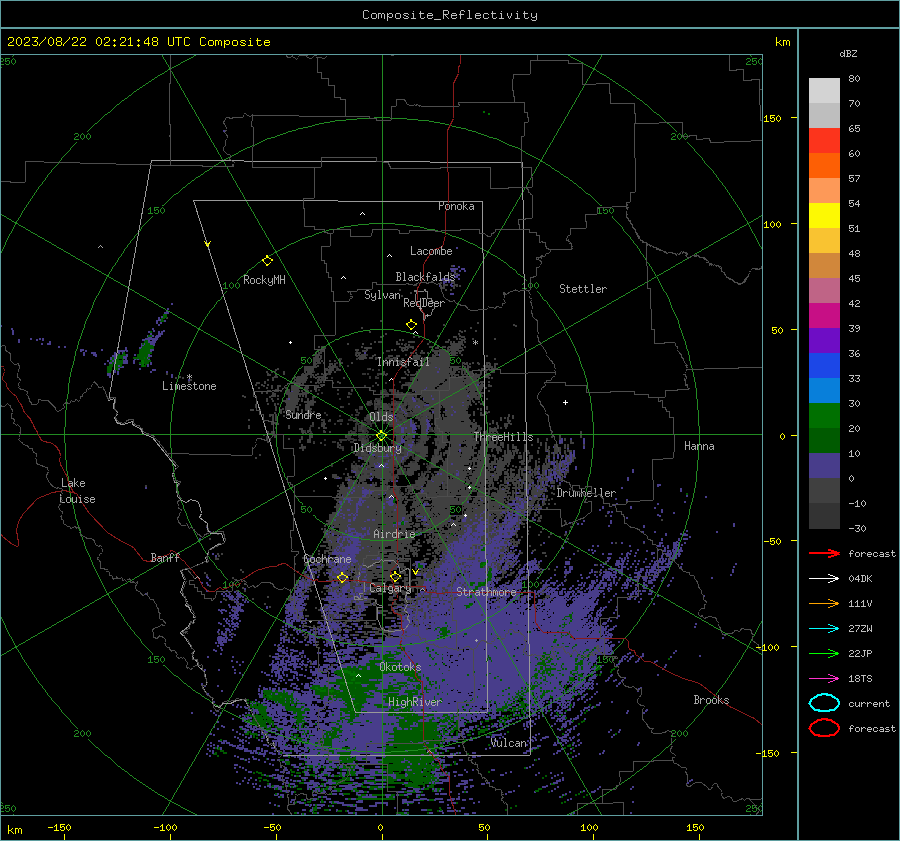Pick the pink 45-42 dBZ swatch
Viewport: 900px width, 841px height.
point(824,291)
